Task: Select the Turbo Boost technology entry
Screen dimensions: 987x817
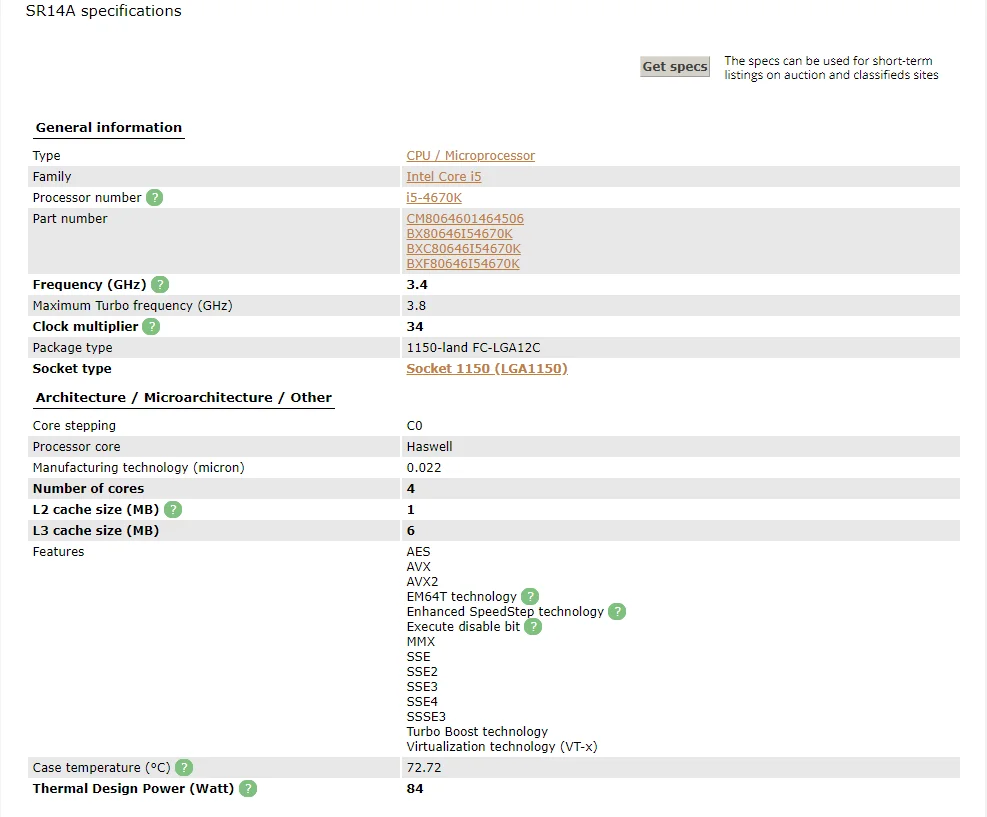Action: point(477,732)
